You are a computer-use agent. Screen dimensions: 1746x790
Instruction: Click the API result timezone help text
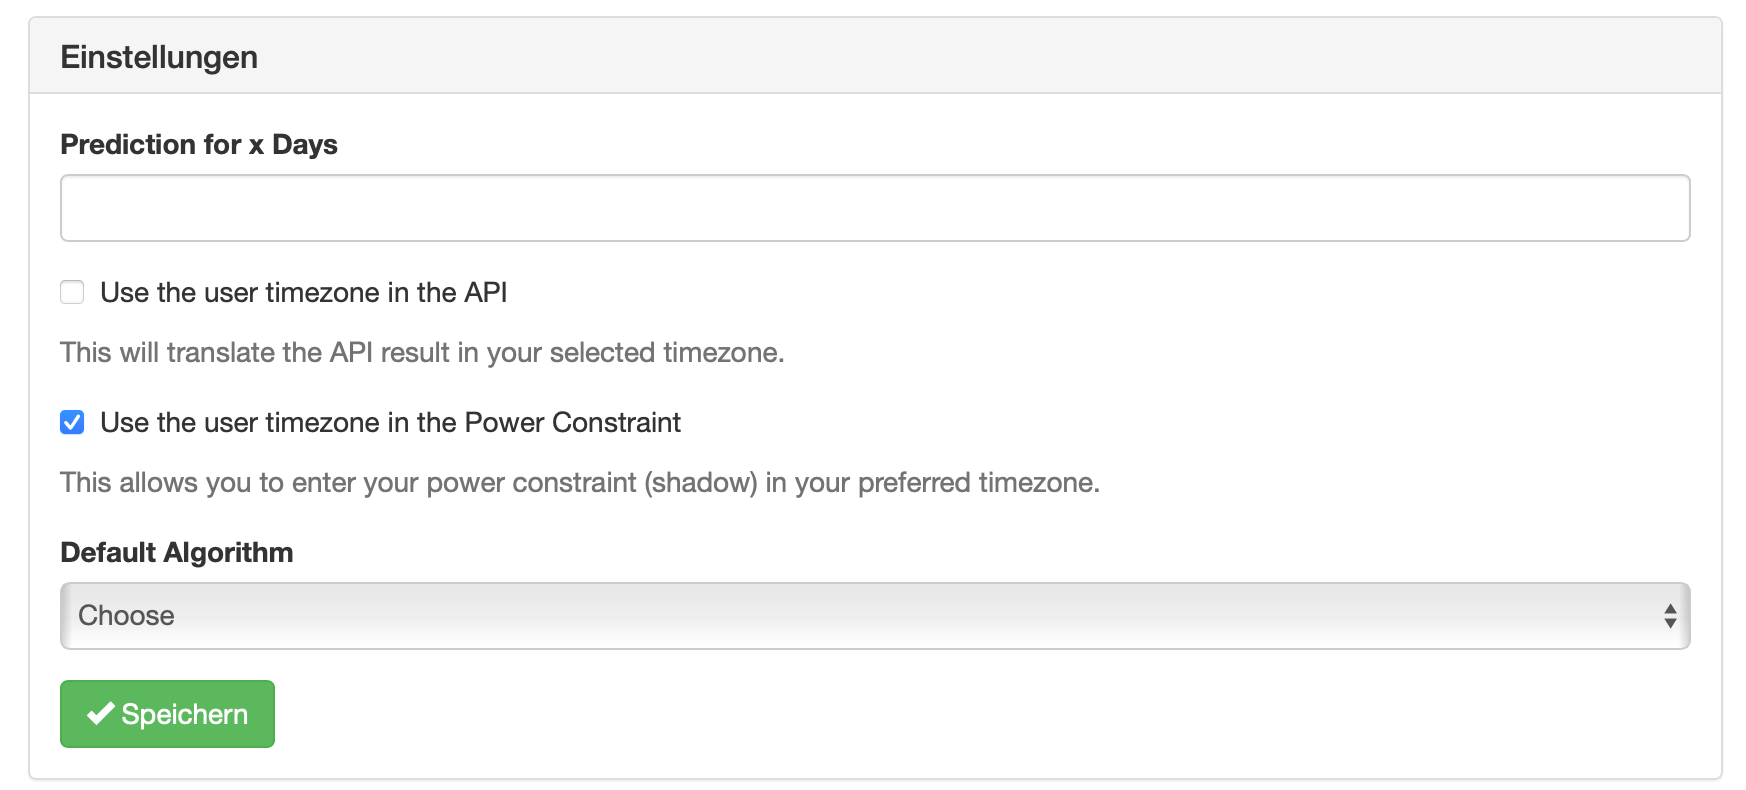pos(422,352)
